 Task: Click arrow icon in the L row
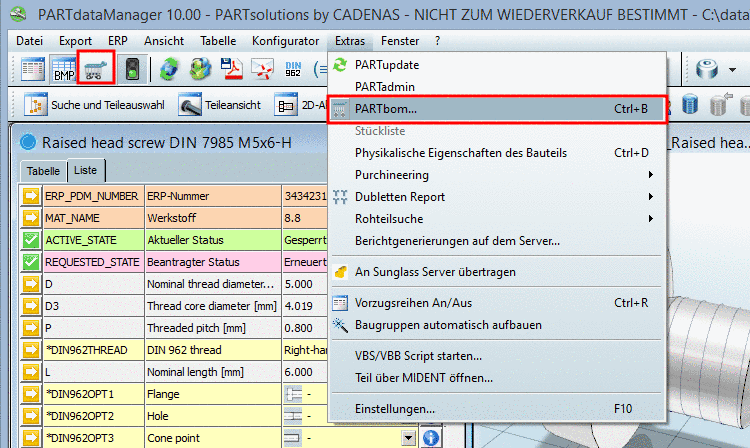click(31, 372)
